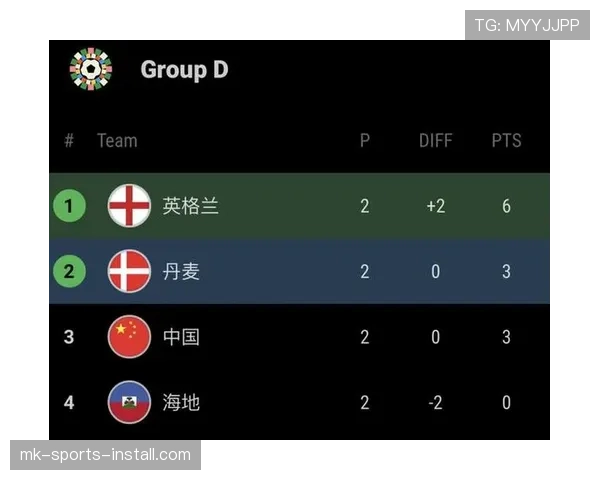This screenshot has width=600, height=480.
Task: Open the 英格兰 team name
Action: click(x=191, y=206)
